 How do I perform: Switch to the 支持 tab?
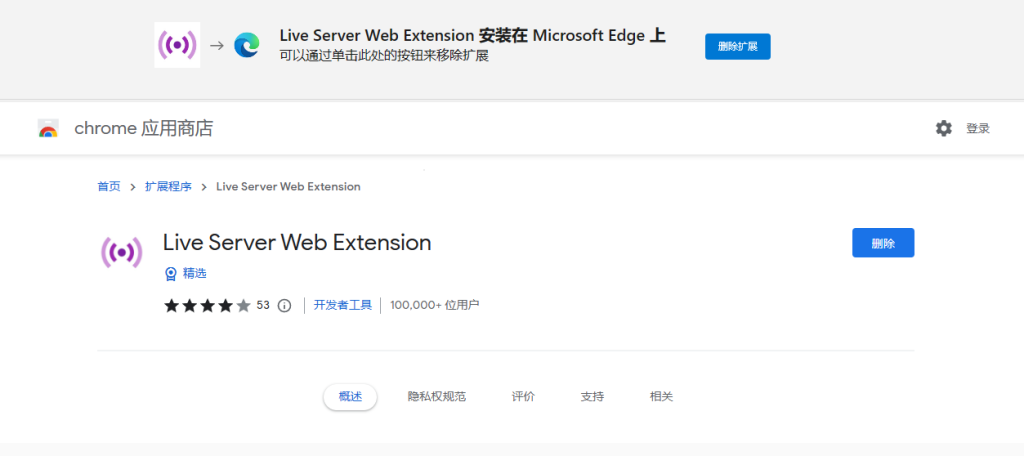click(592, 397)
